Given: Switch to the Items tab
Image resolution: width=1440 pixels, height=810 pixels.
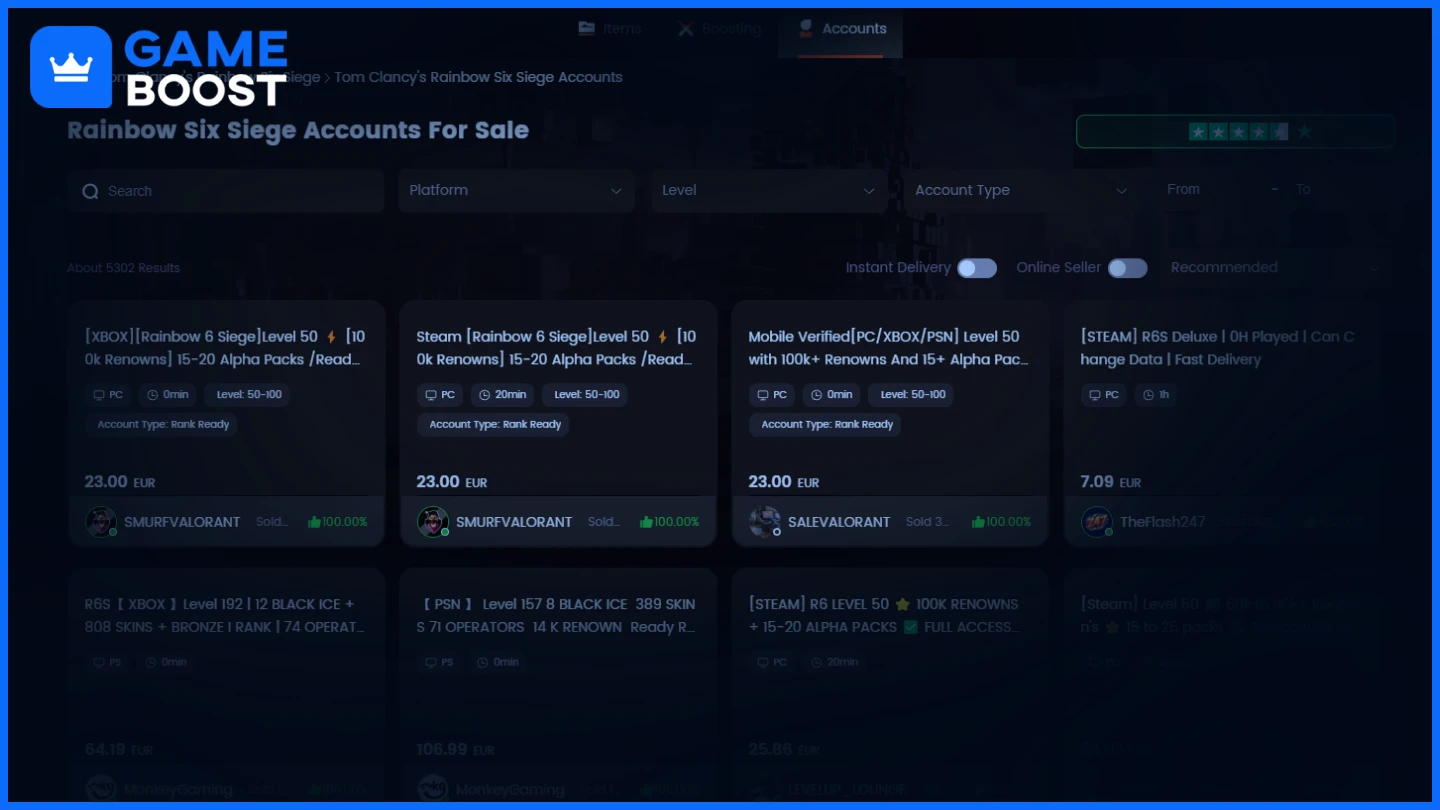Looking at the screenshot, I should pyautogui.click(x=610, y=29).
